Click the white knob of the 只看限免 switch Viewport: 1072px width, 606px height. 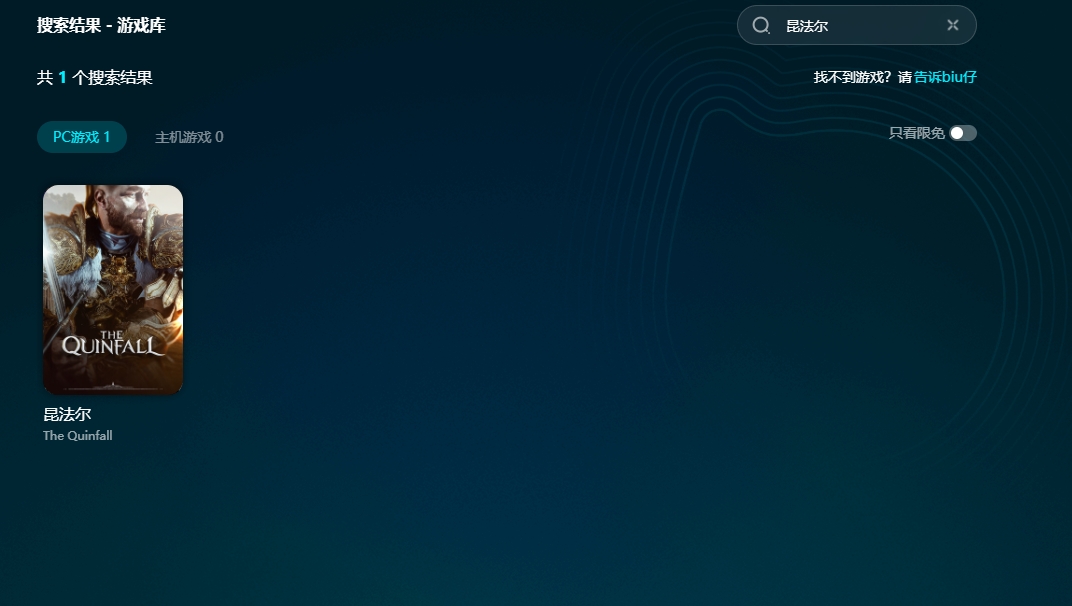click(957, 133)
